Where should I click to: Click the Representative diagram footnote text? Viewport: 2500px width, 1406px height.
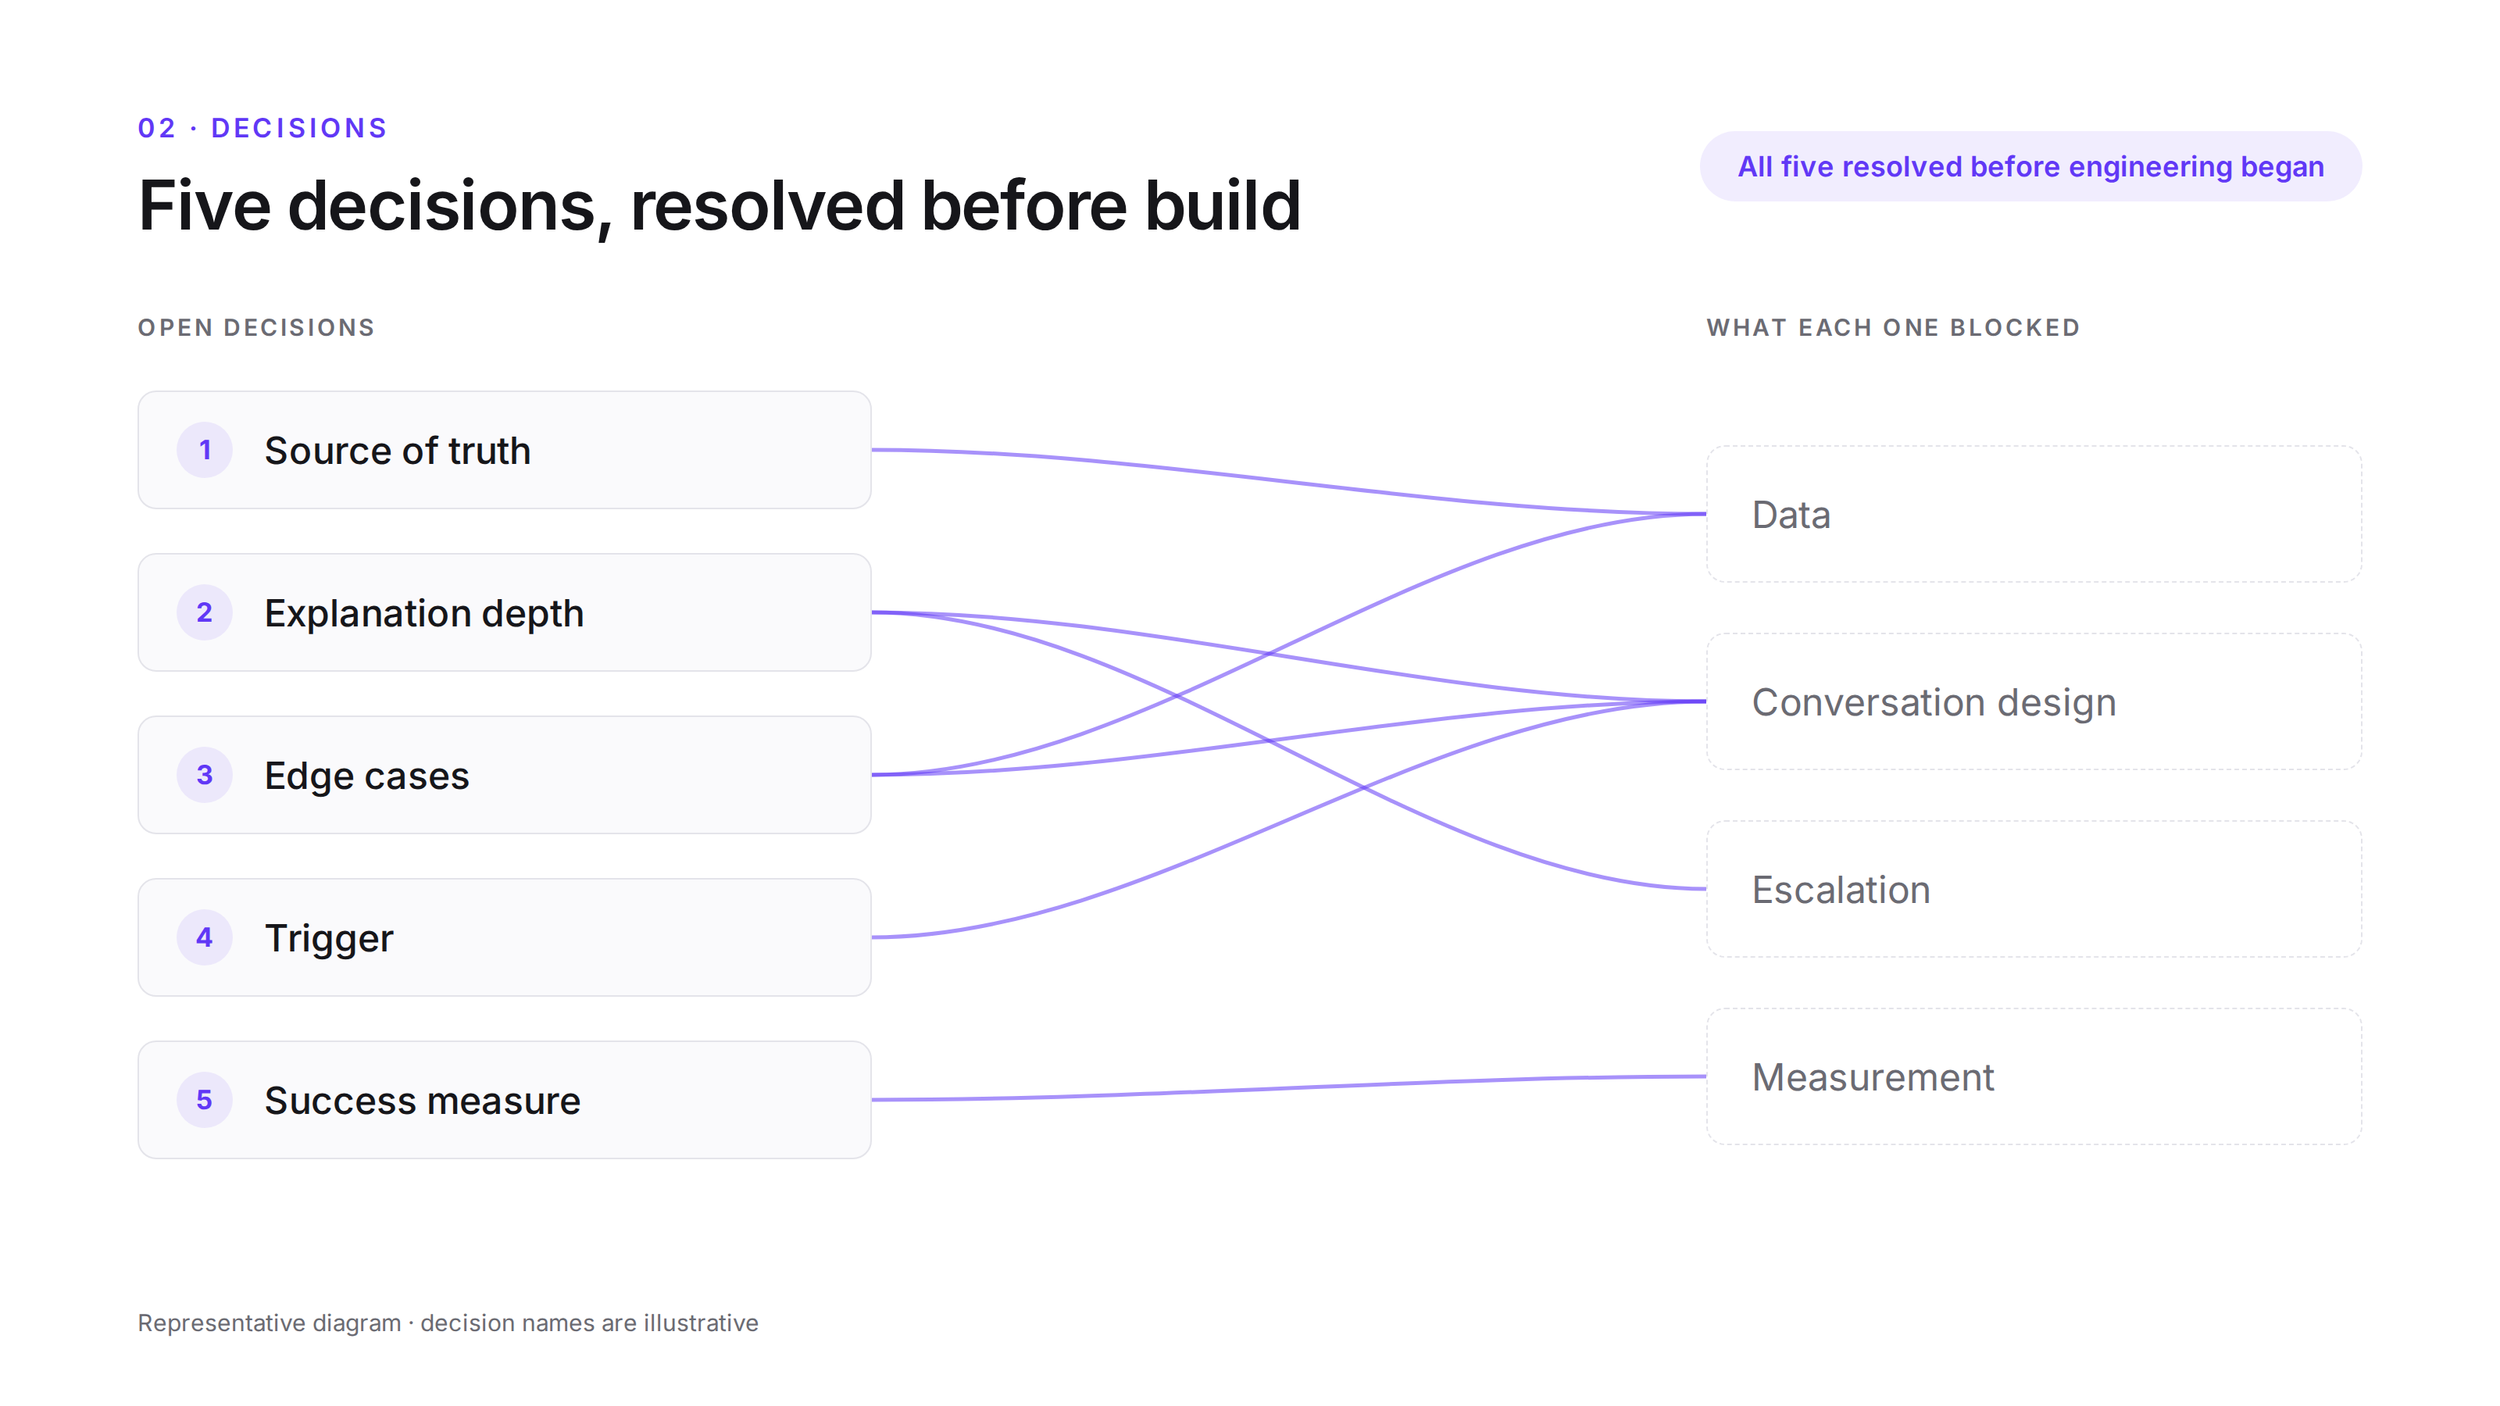[x=448, y=1323]
